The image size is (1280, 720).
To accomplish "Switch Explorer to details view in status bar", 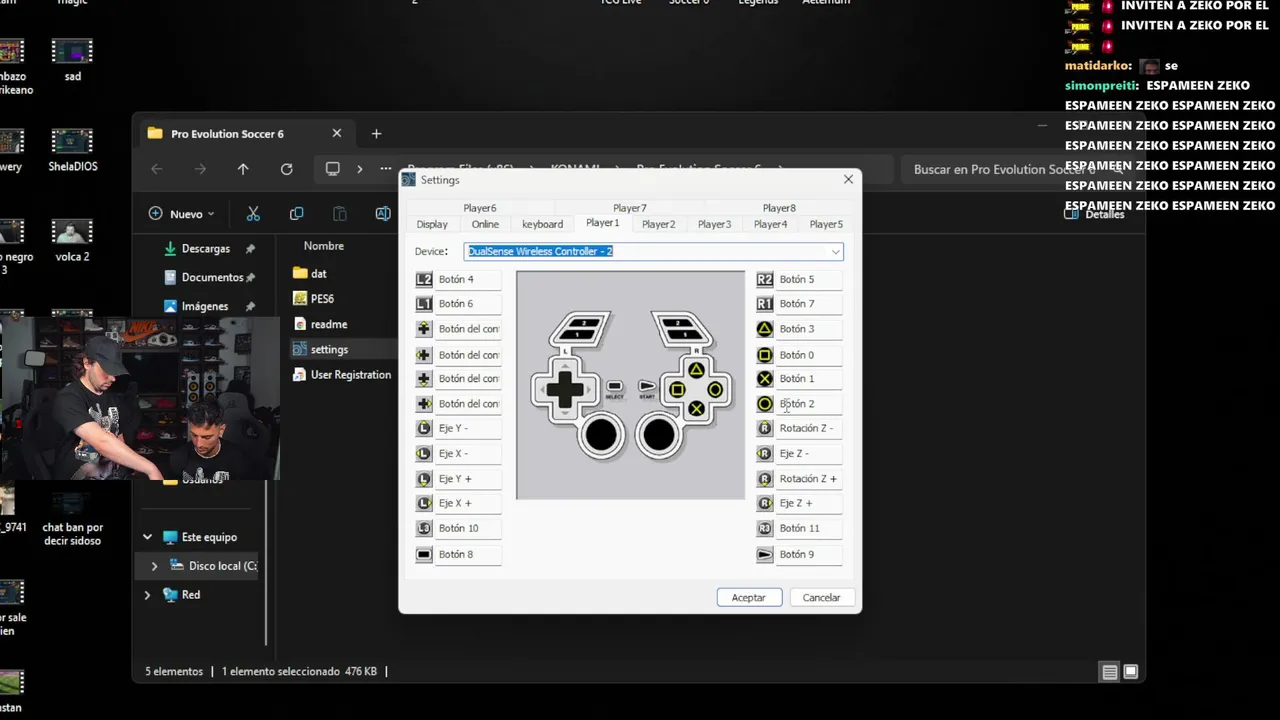I will pos(1109,672).
